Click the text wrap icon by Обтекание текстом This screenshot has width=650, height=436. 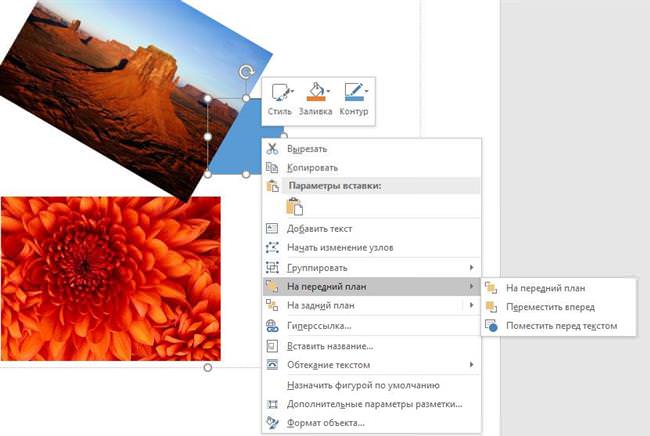[x=272, y=365]
